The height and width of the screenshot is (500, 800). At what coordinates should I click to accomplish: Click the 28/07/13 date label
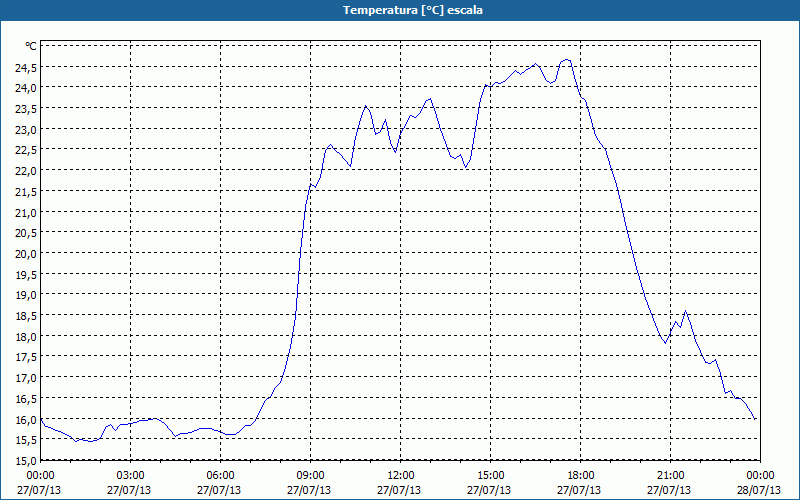pyautogui.click(x=759, y=490)
